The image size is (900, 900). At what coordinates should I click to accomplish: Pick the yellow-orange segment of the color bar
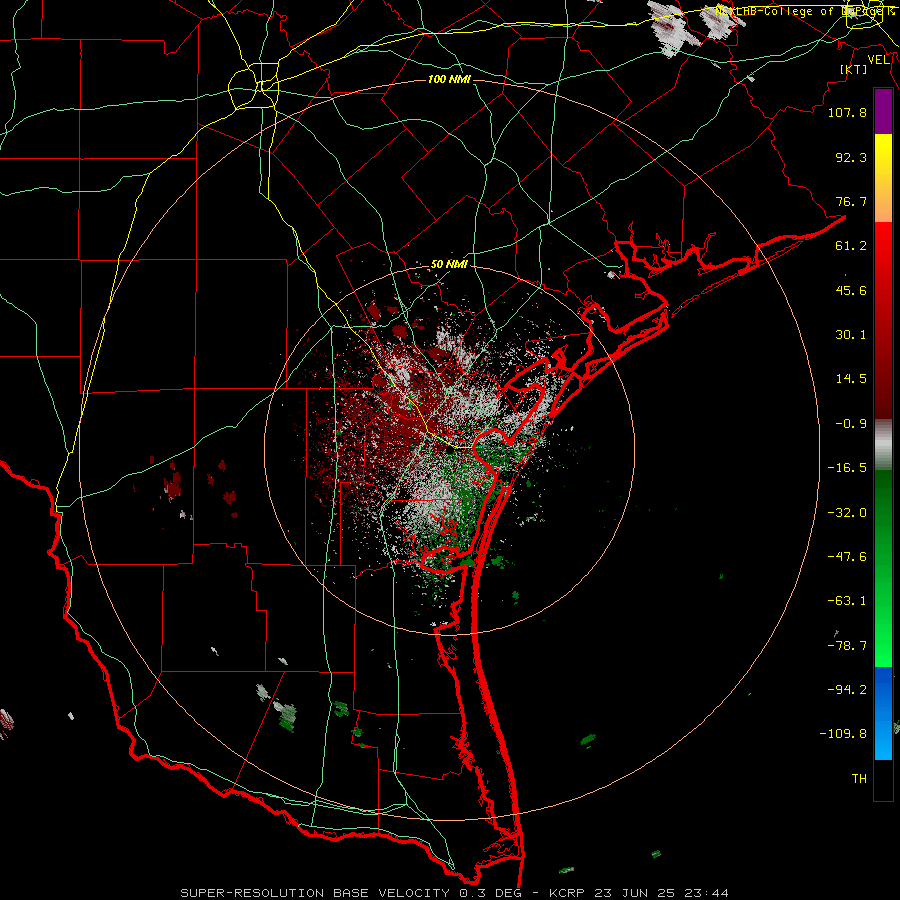[883, 178]
